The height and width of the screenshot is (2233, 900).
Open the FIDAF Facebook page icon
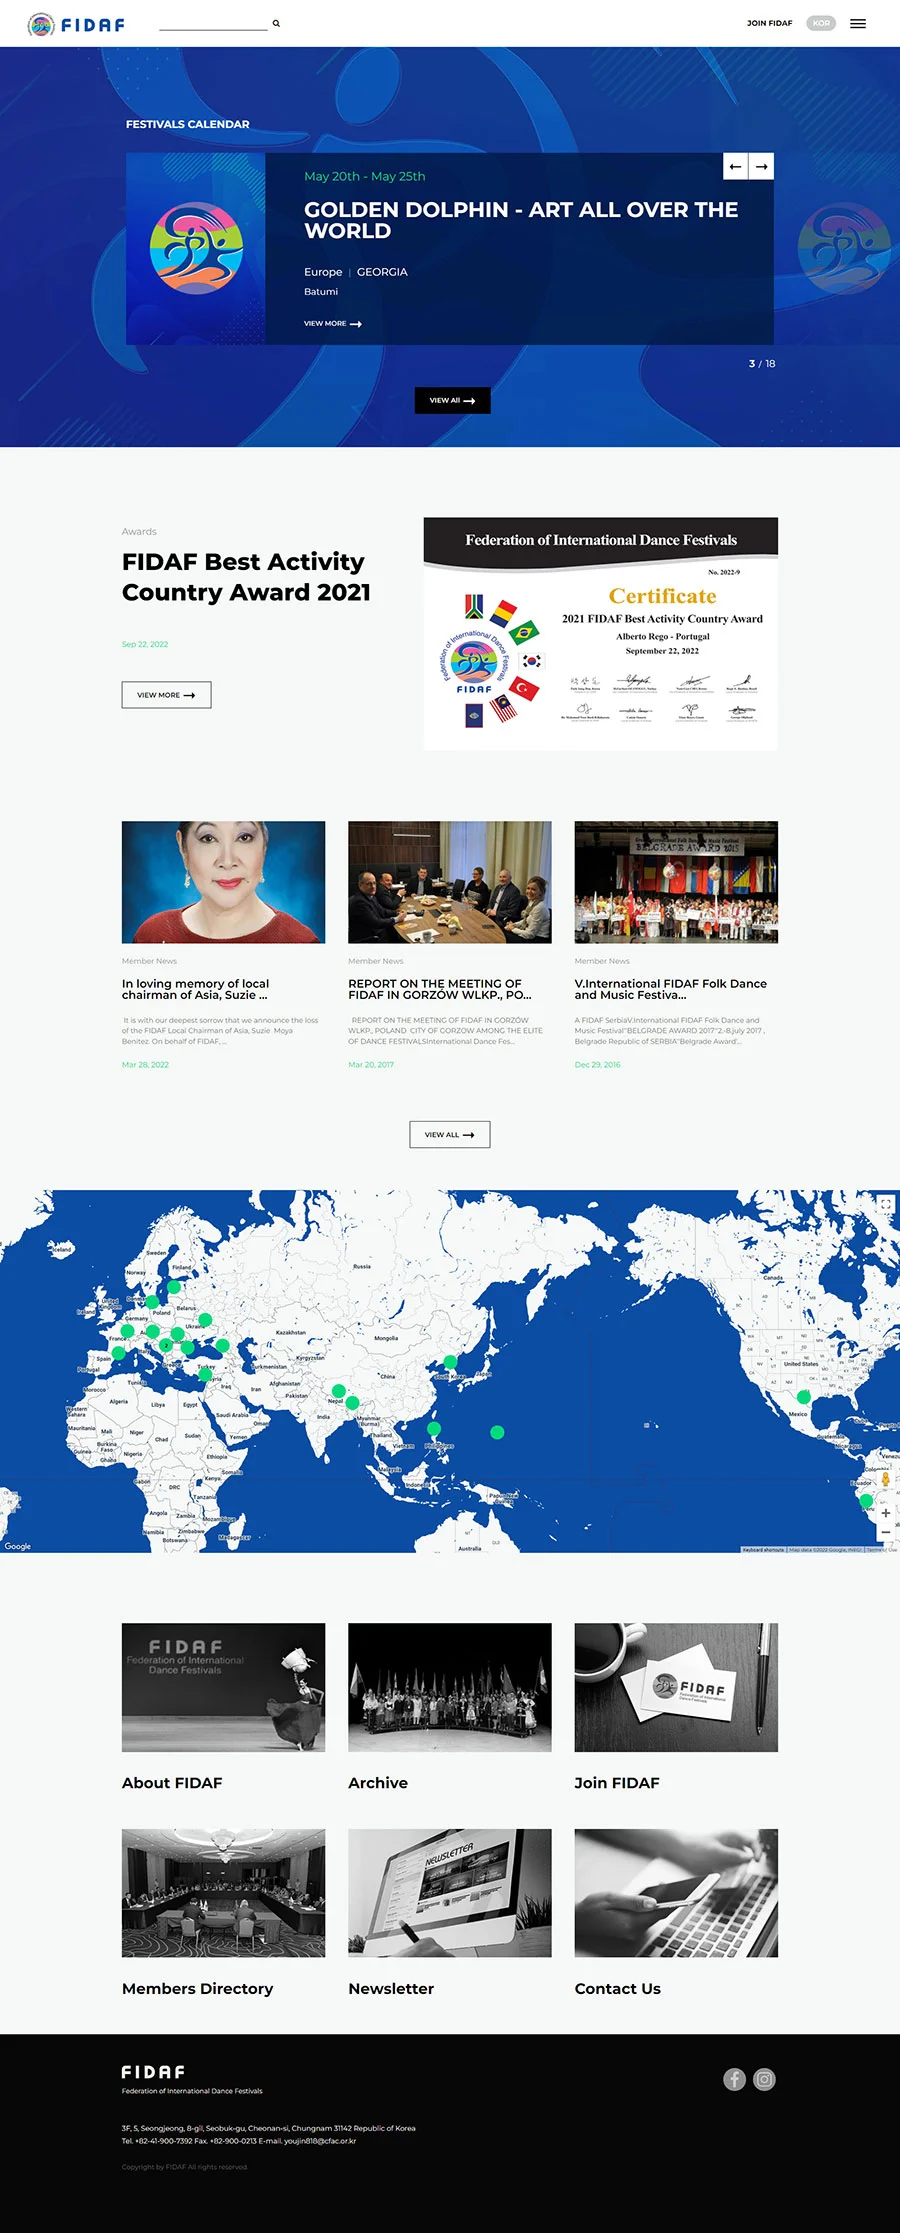(x=734, y=2079)
